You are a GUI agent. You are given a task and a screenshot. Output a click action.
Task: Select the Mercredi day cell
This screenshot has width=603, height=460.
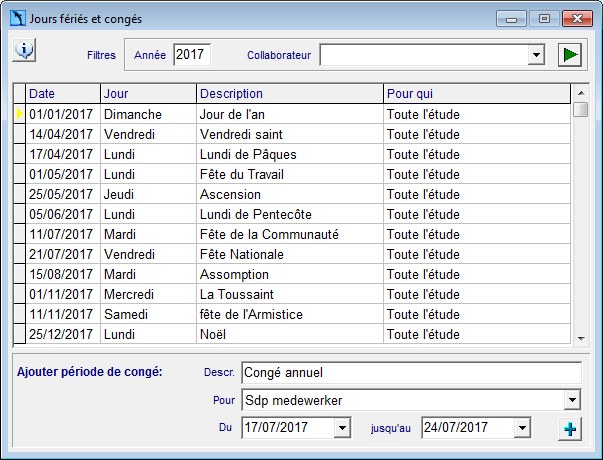tap(148, 294)
